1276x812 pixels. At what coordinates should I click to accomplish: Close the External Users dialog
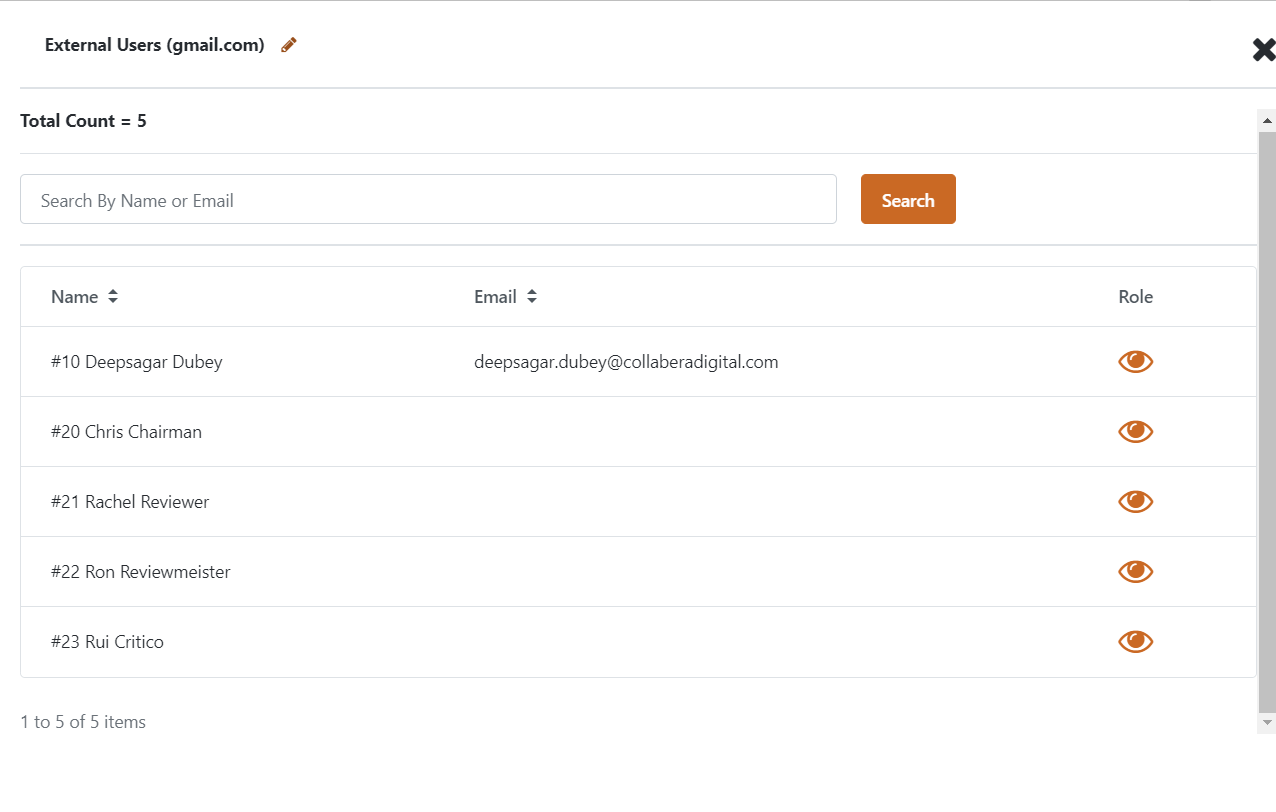1262,49
